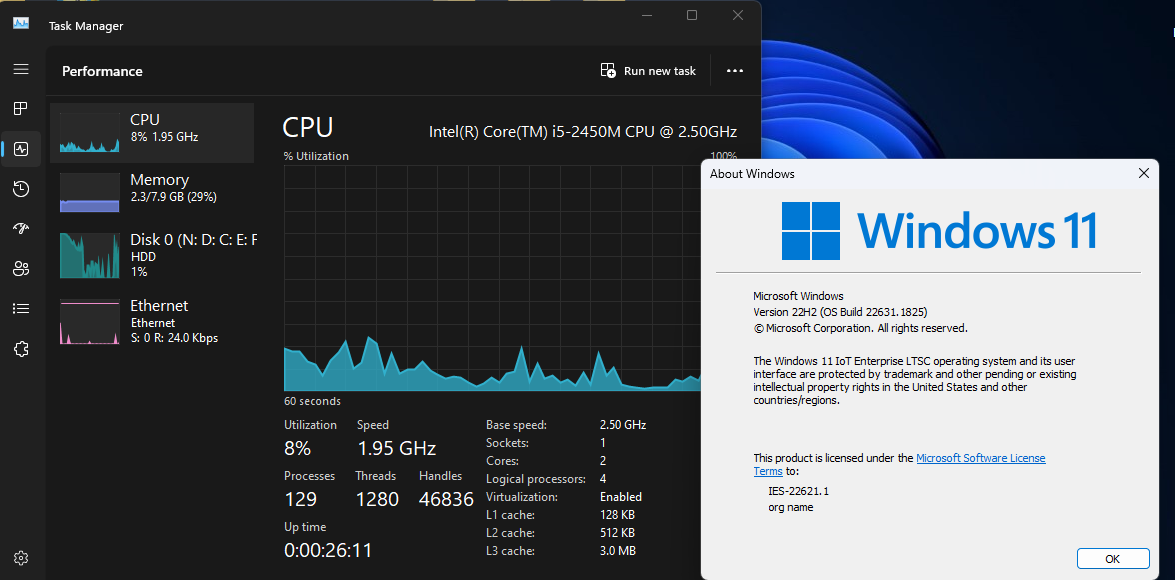The image size is (1175, 580).
Task: Open the App history sidebar icon
Action: [21, 189]
